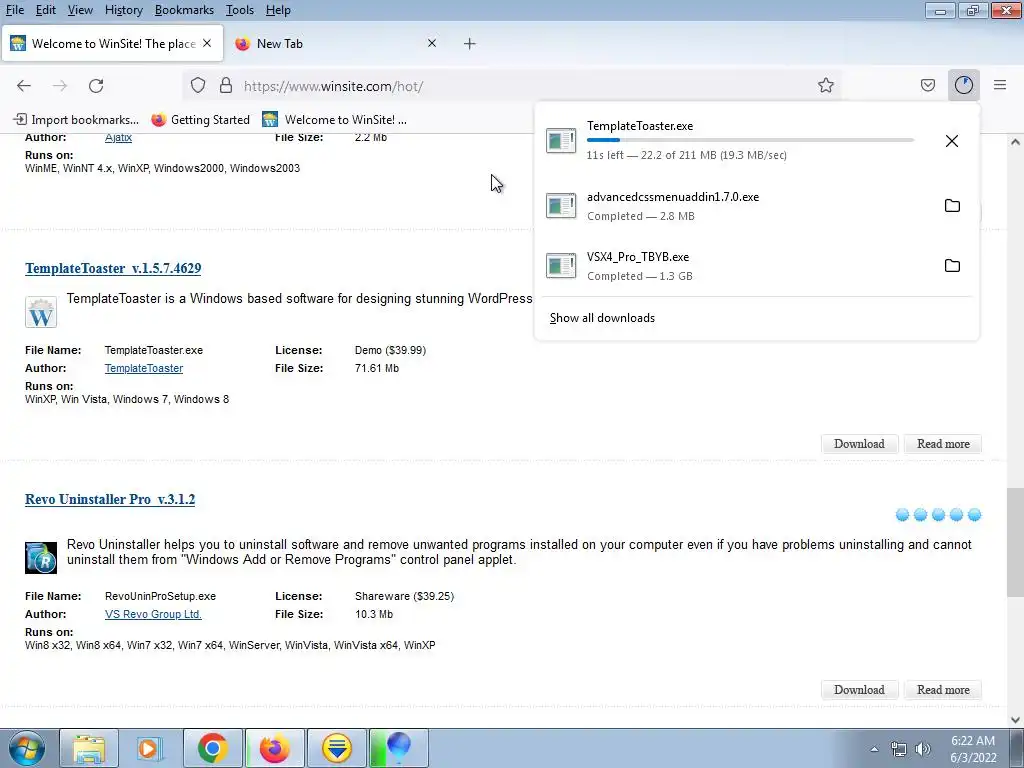Open the Save to Pocket icon
Screen dimensions: 1024x768
pyautogui.click(x=927, y=86)
